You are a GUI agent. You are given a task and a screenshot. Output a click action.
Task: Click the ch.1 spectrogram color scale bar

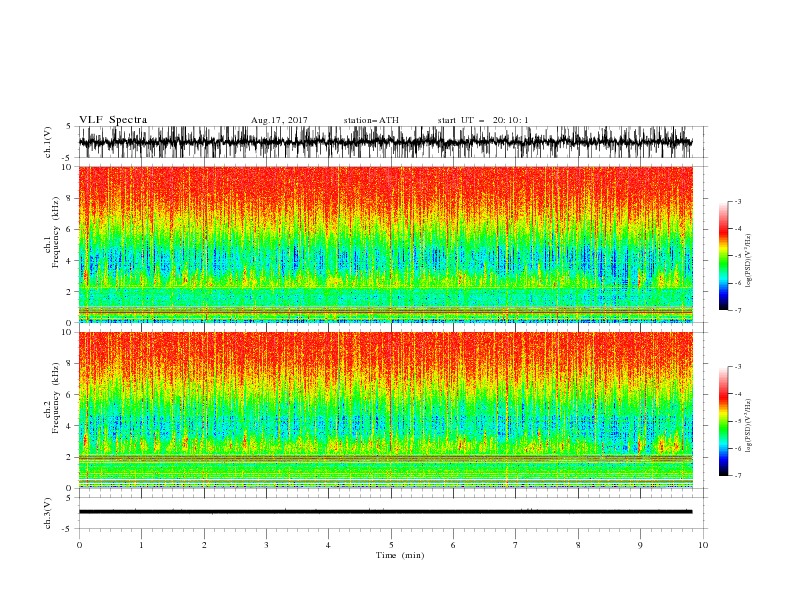point(724,256)
